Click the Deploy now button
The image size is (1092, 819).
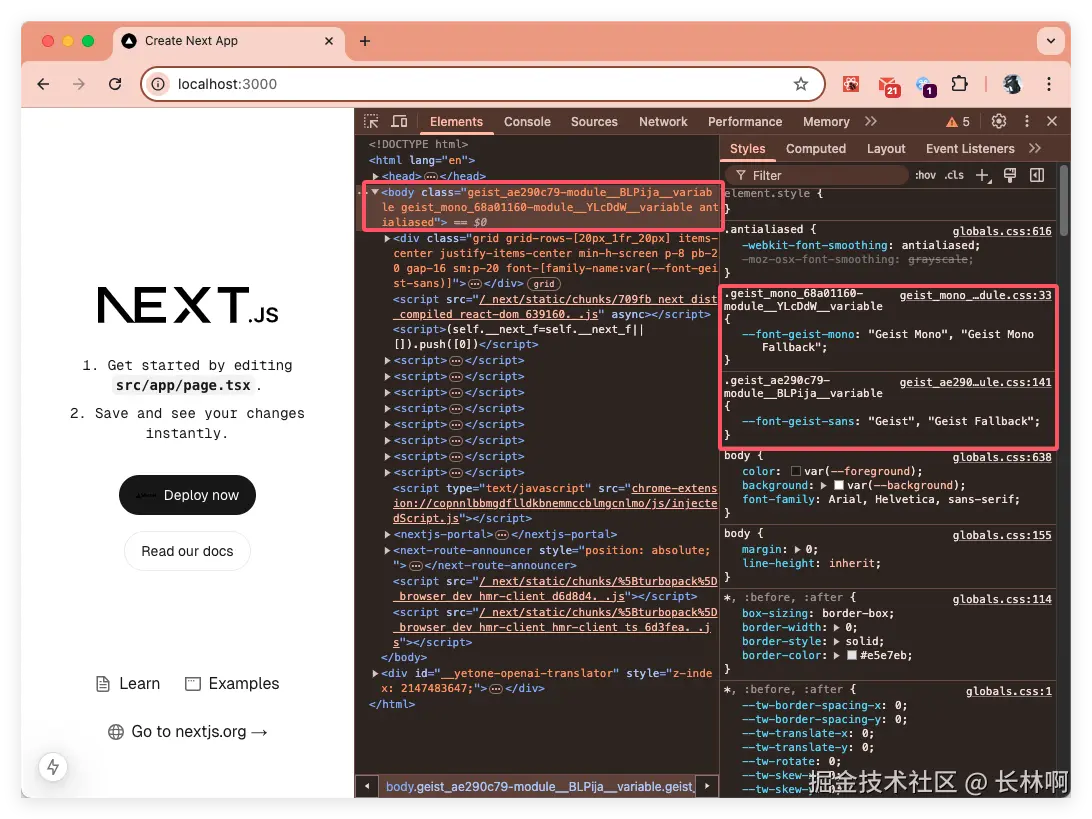[x=187, y=495]
